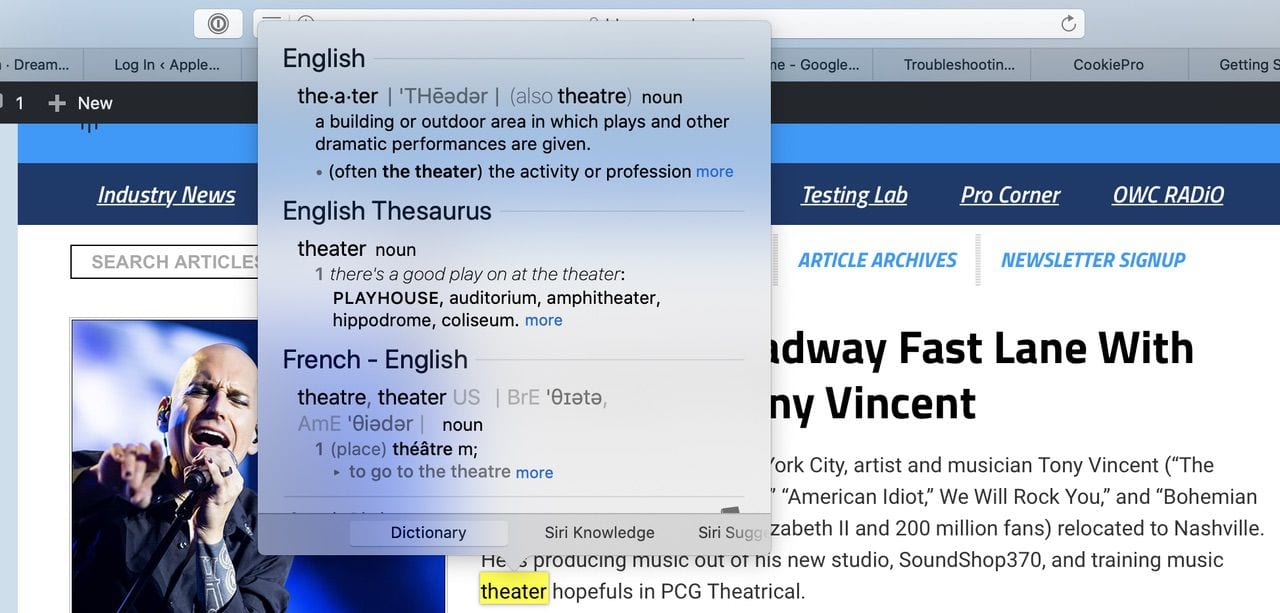Click the plus icon next to New

[57, 103]
